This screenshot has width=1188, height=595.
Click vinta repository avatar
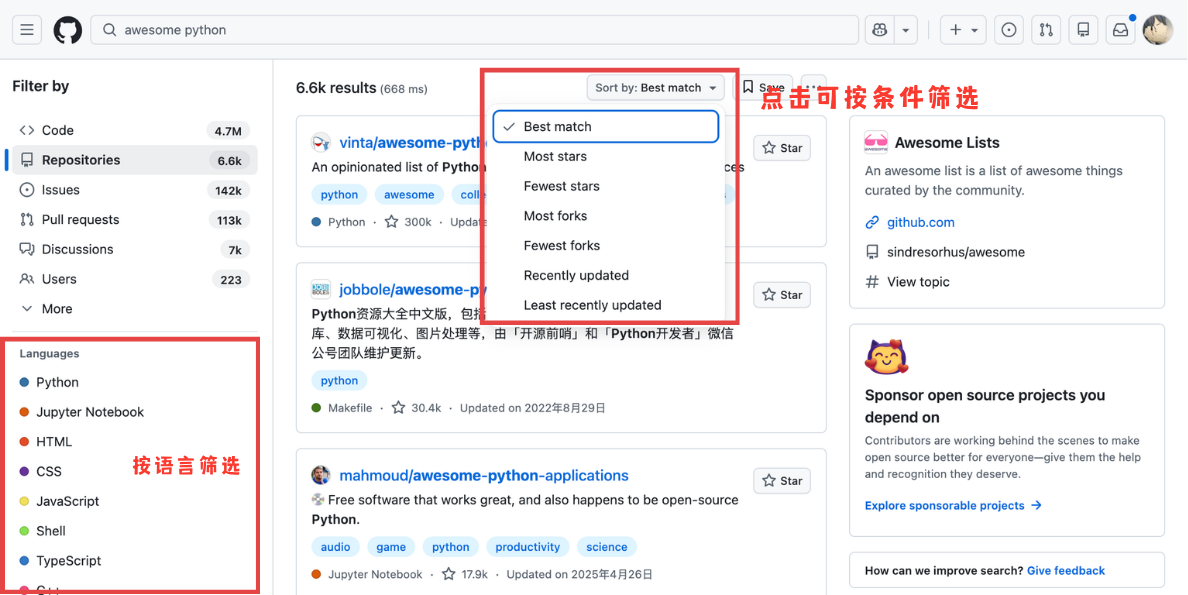tap(320, 142)
